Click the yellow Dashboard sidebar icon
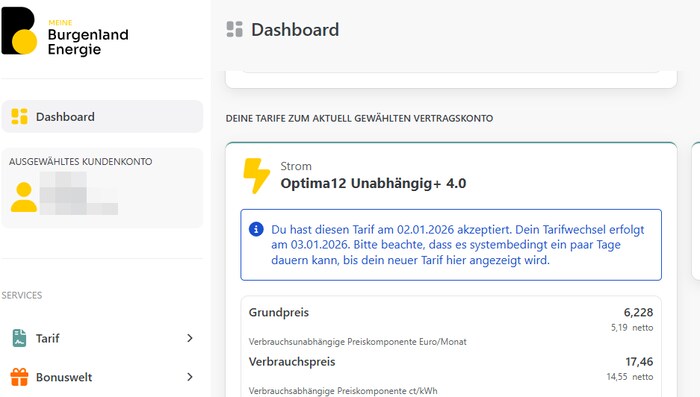700x397 pixels. [x=19, y=116]
